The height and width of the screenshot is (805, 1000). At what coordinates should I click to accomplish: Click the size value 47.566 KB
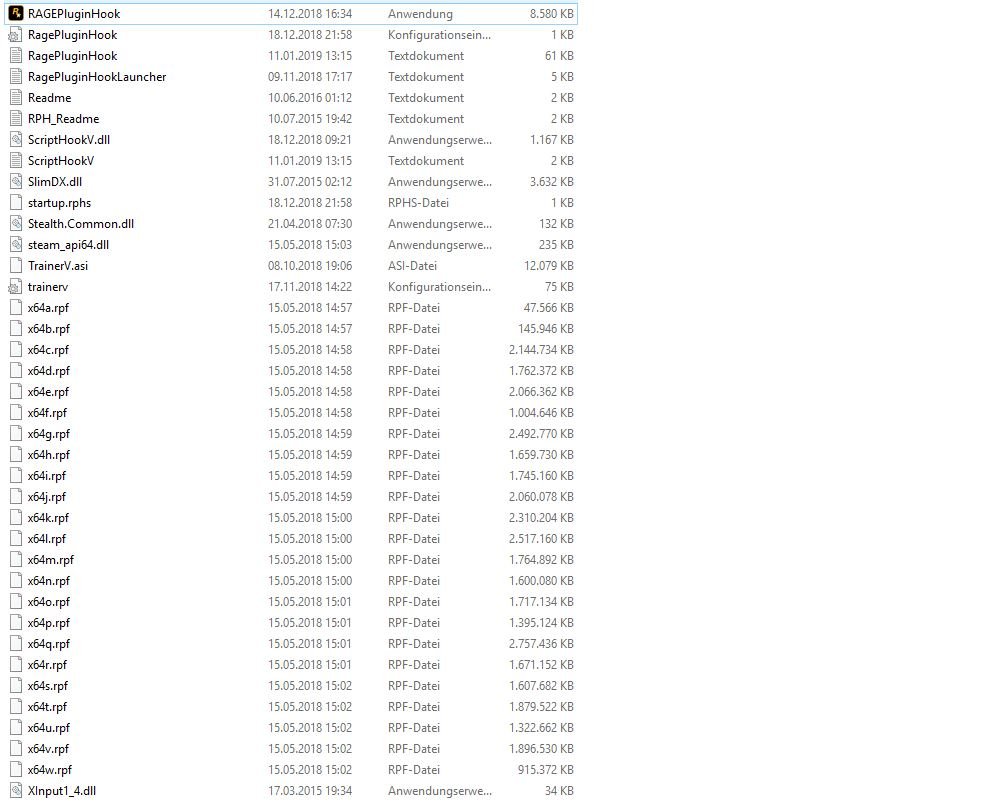click(548, 308)
